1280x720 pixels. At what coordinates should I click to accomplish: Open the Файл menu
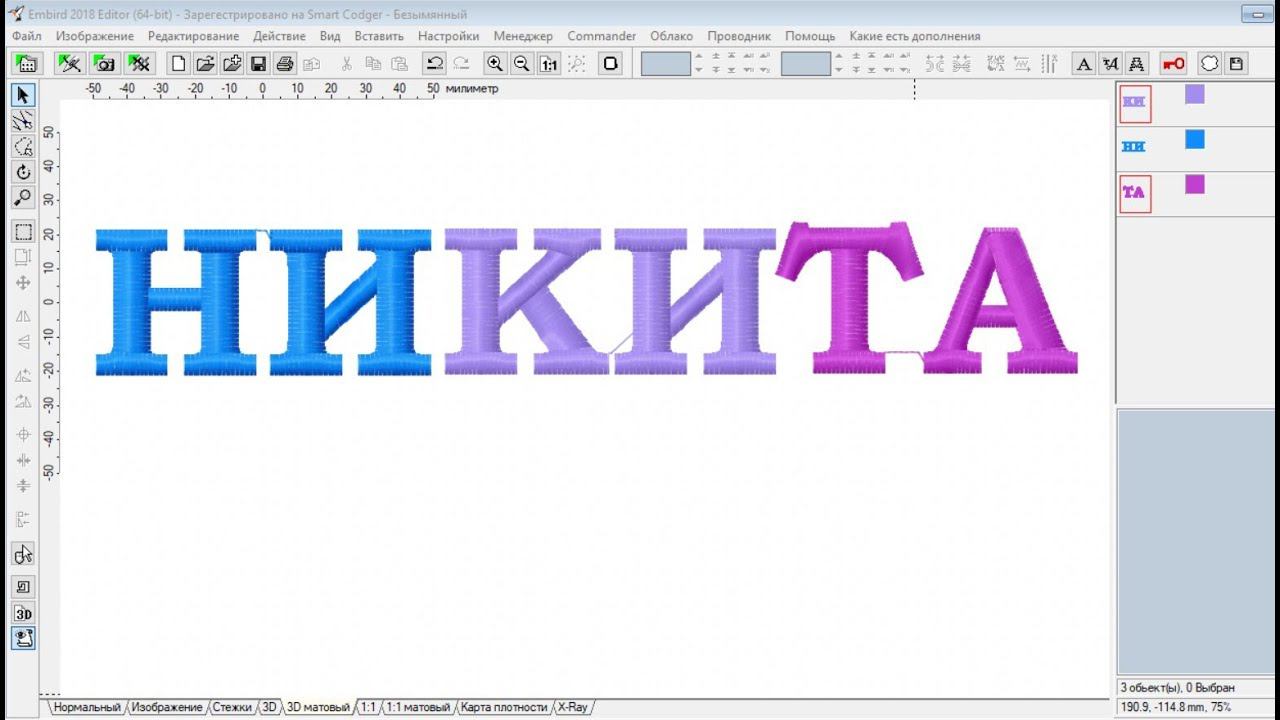(x=27, y=36)
